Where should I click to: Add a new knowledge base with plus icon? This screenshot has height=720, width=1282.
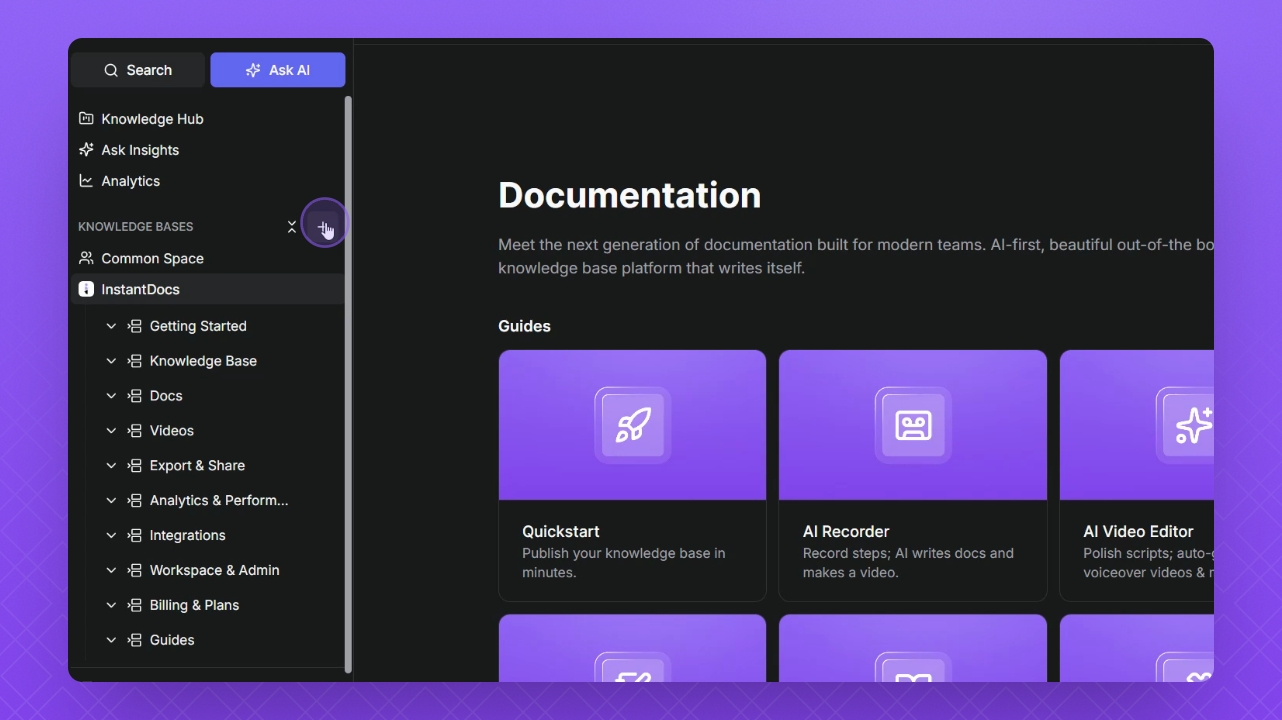click(322, 228)
